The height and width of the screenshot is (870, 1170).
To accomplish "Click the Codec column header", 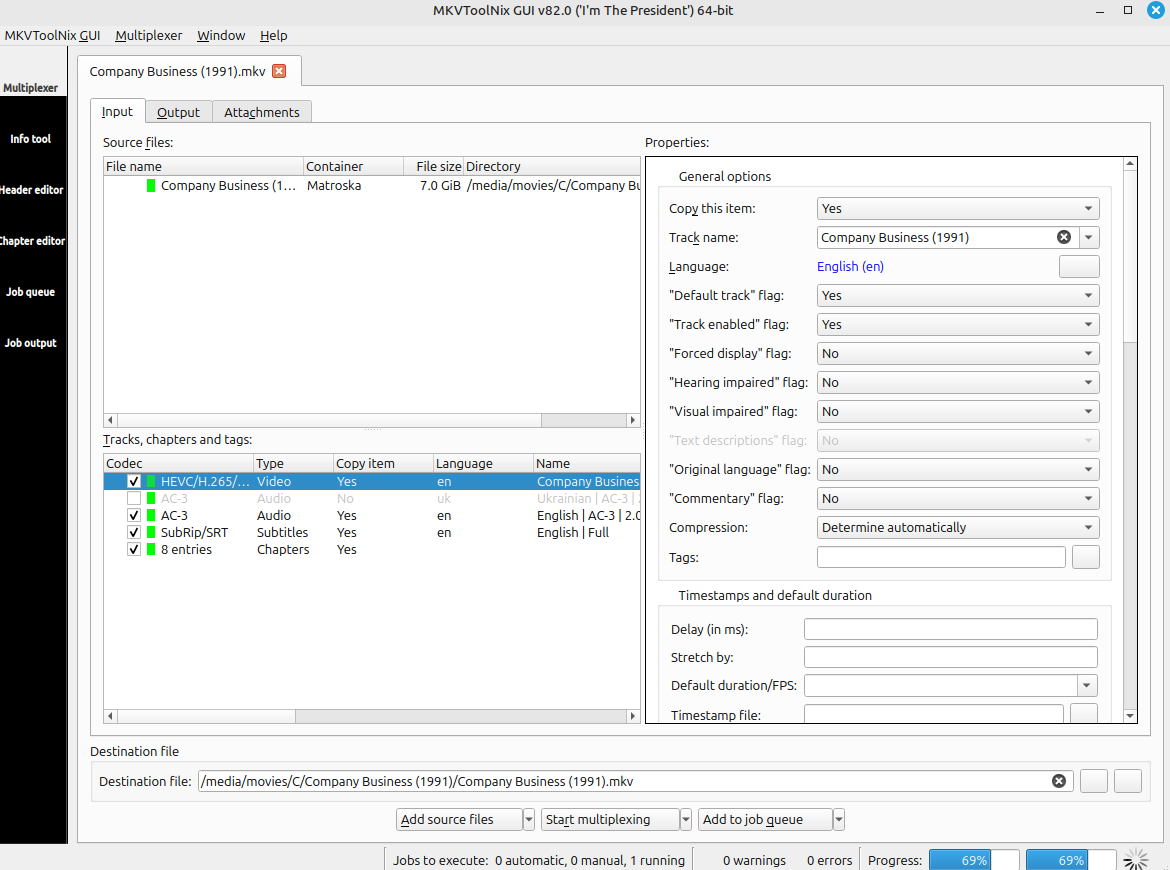I will (178, 463).
